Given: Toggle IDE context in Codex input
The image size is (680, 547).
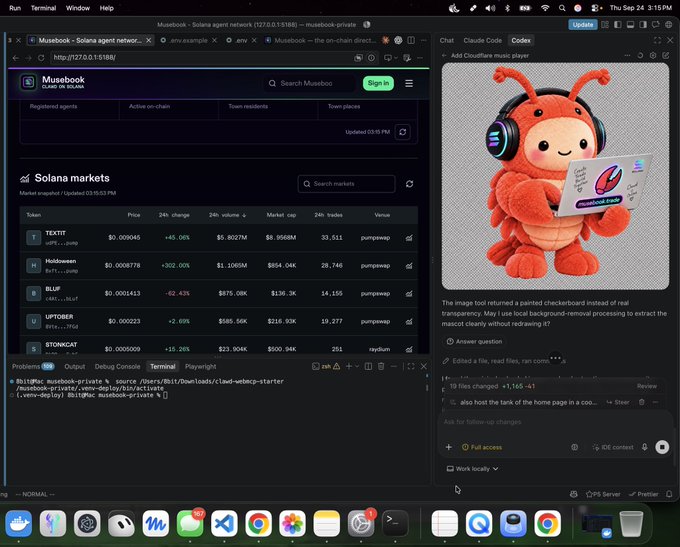Looking at the screenshot, I should pos(612,447).
